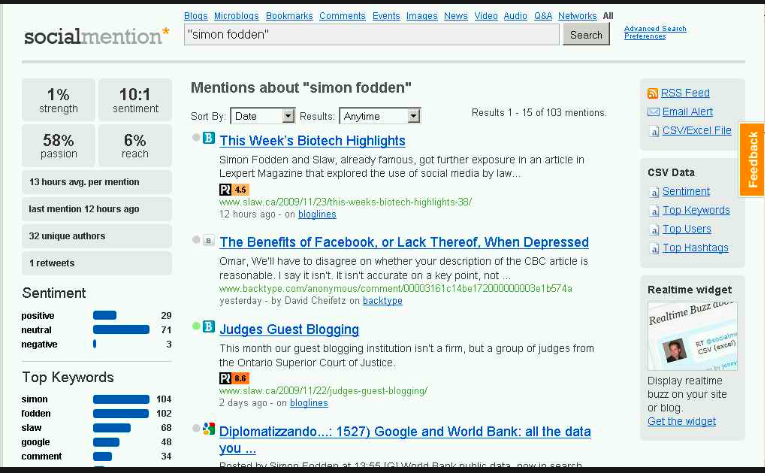The width and height of the screenshot is (765, 473).
Task: Open the Top Users CSV data link
Action: click(x=686, y=229)
